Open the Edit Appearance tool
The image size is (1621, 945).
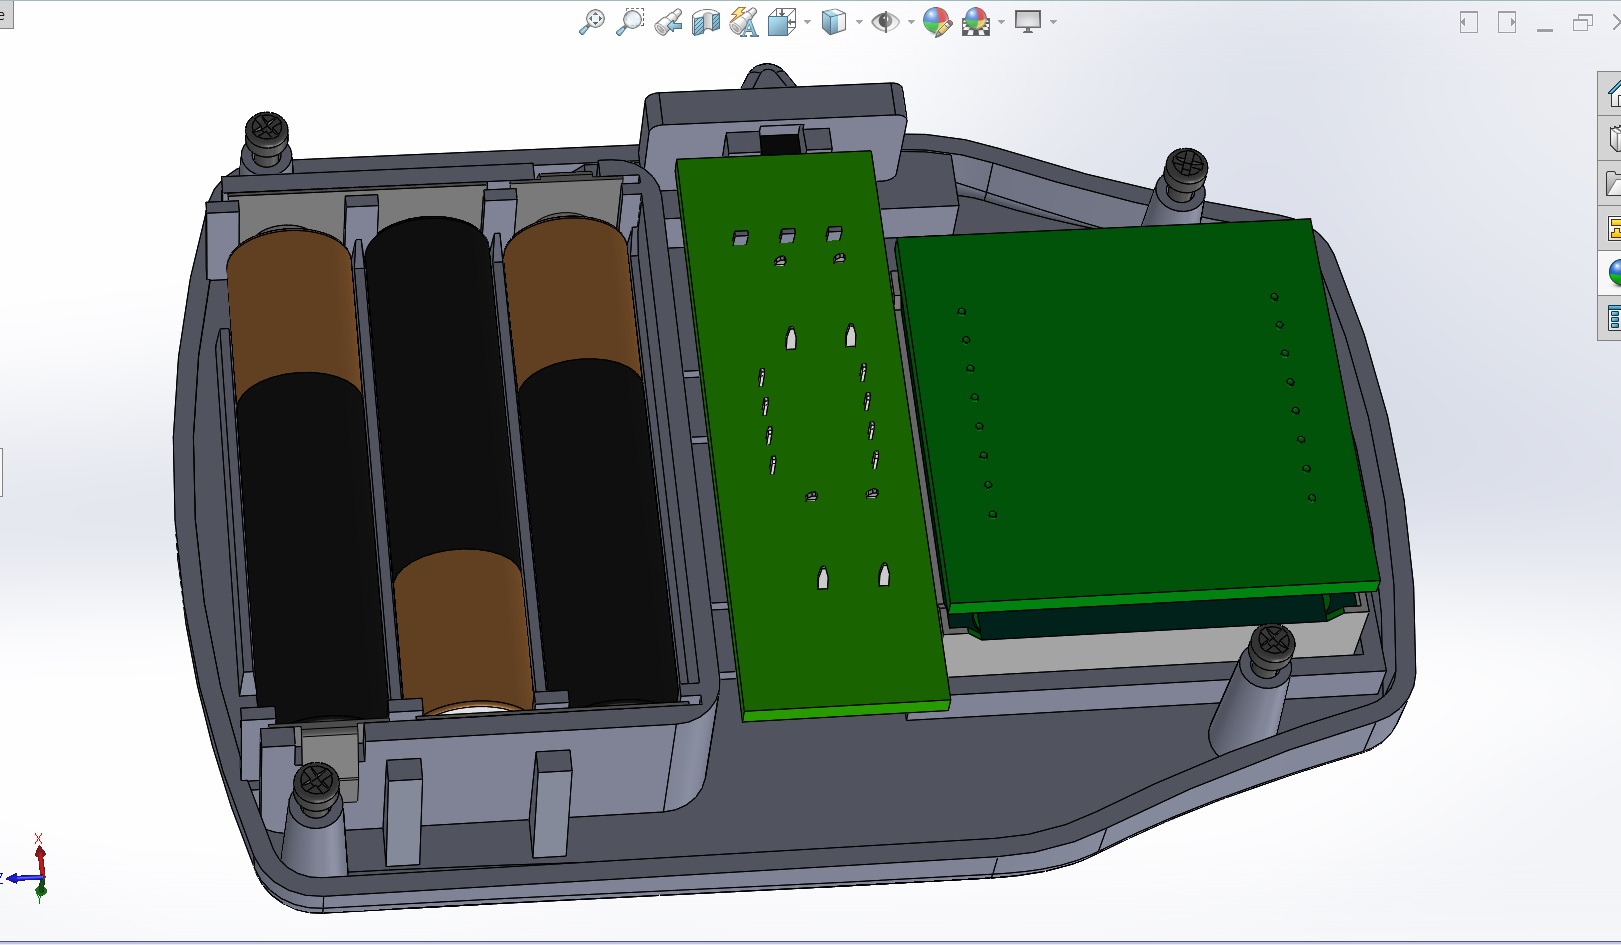pyautogui.click(x=936, y=22)
